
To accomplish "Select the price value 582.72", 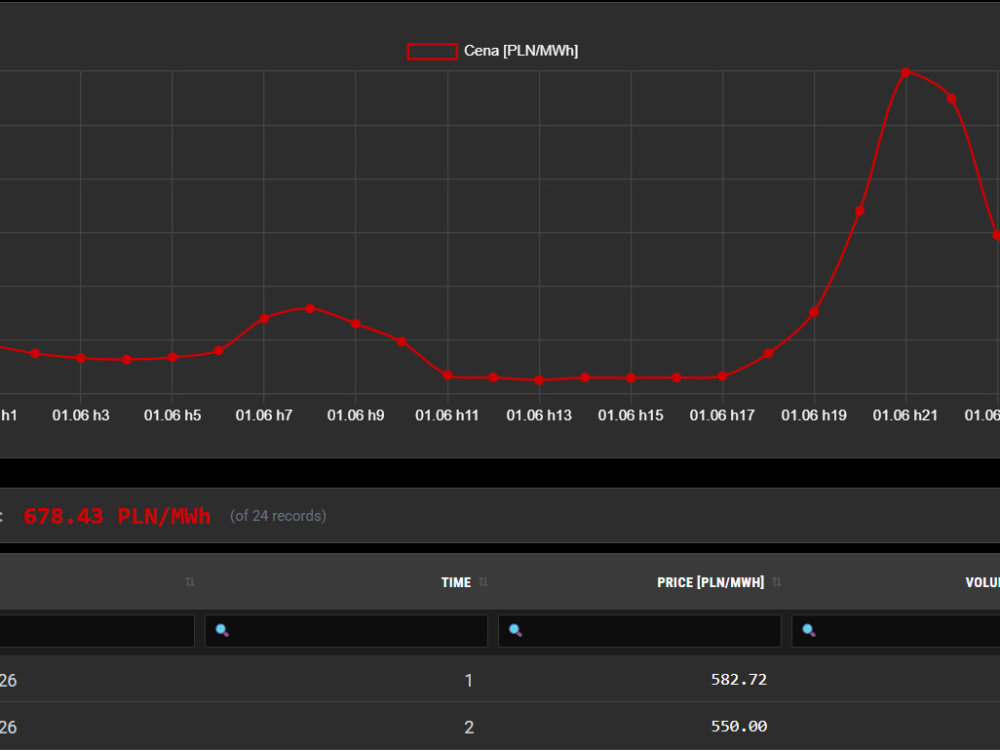I will 739,680.
